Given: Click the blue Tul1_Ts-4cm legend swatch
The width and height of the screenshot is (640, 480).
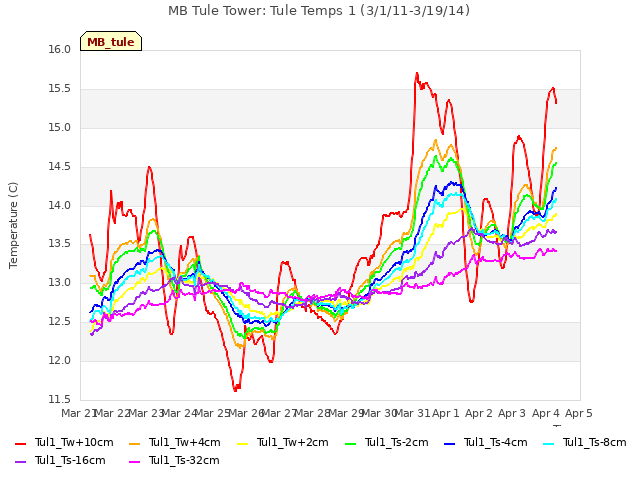Looking at the screenshot, I should (450, 443).
